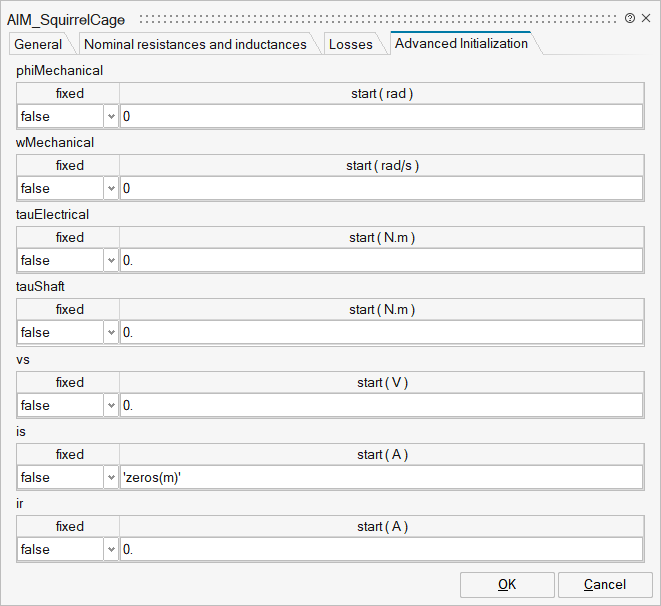Viewport: 661px width, 606px height.
Task: Edit the vs start (V) field
Action: [381, 406]
